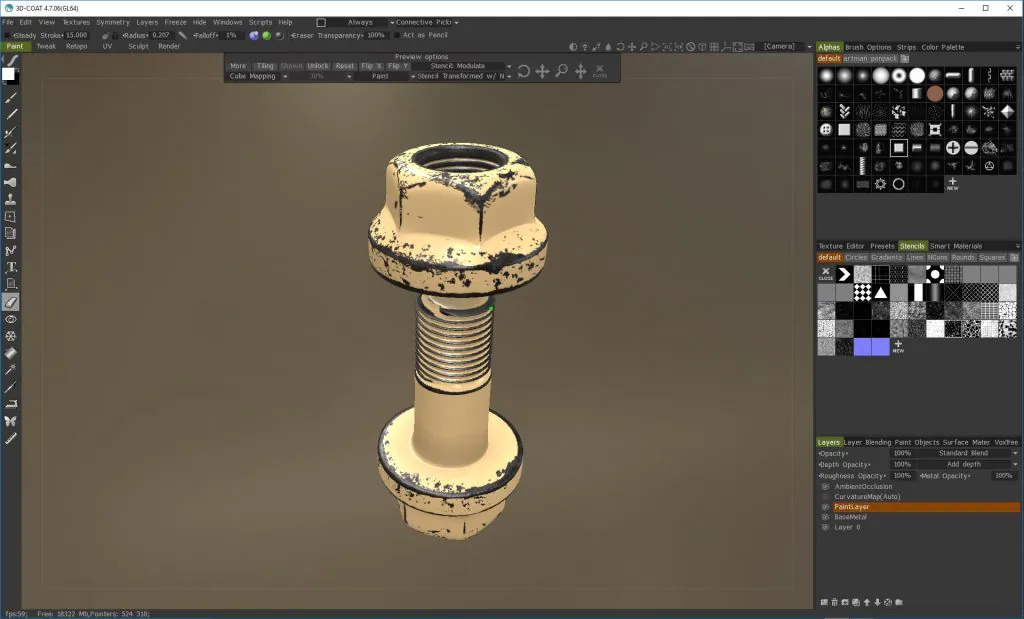Click the move layer down arrow
This screenshot has height=619, width=1024.
877,602
